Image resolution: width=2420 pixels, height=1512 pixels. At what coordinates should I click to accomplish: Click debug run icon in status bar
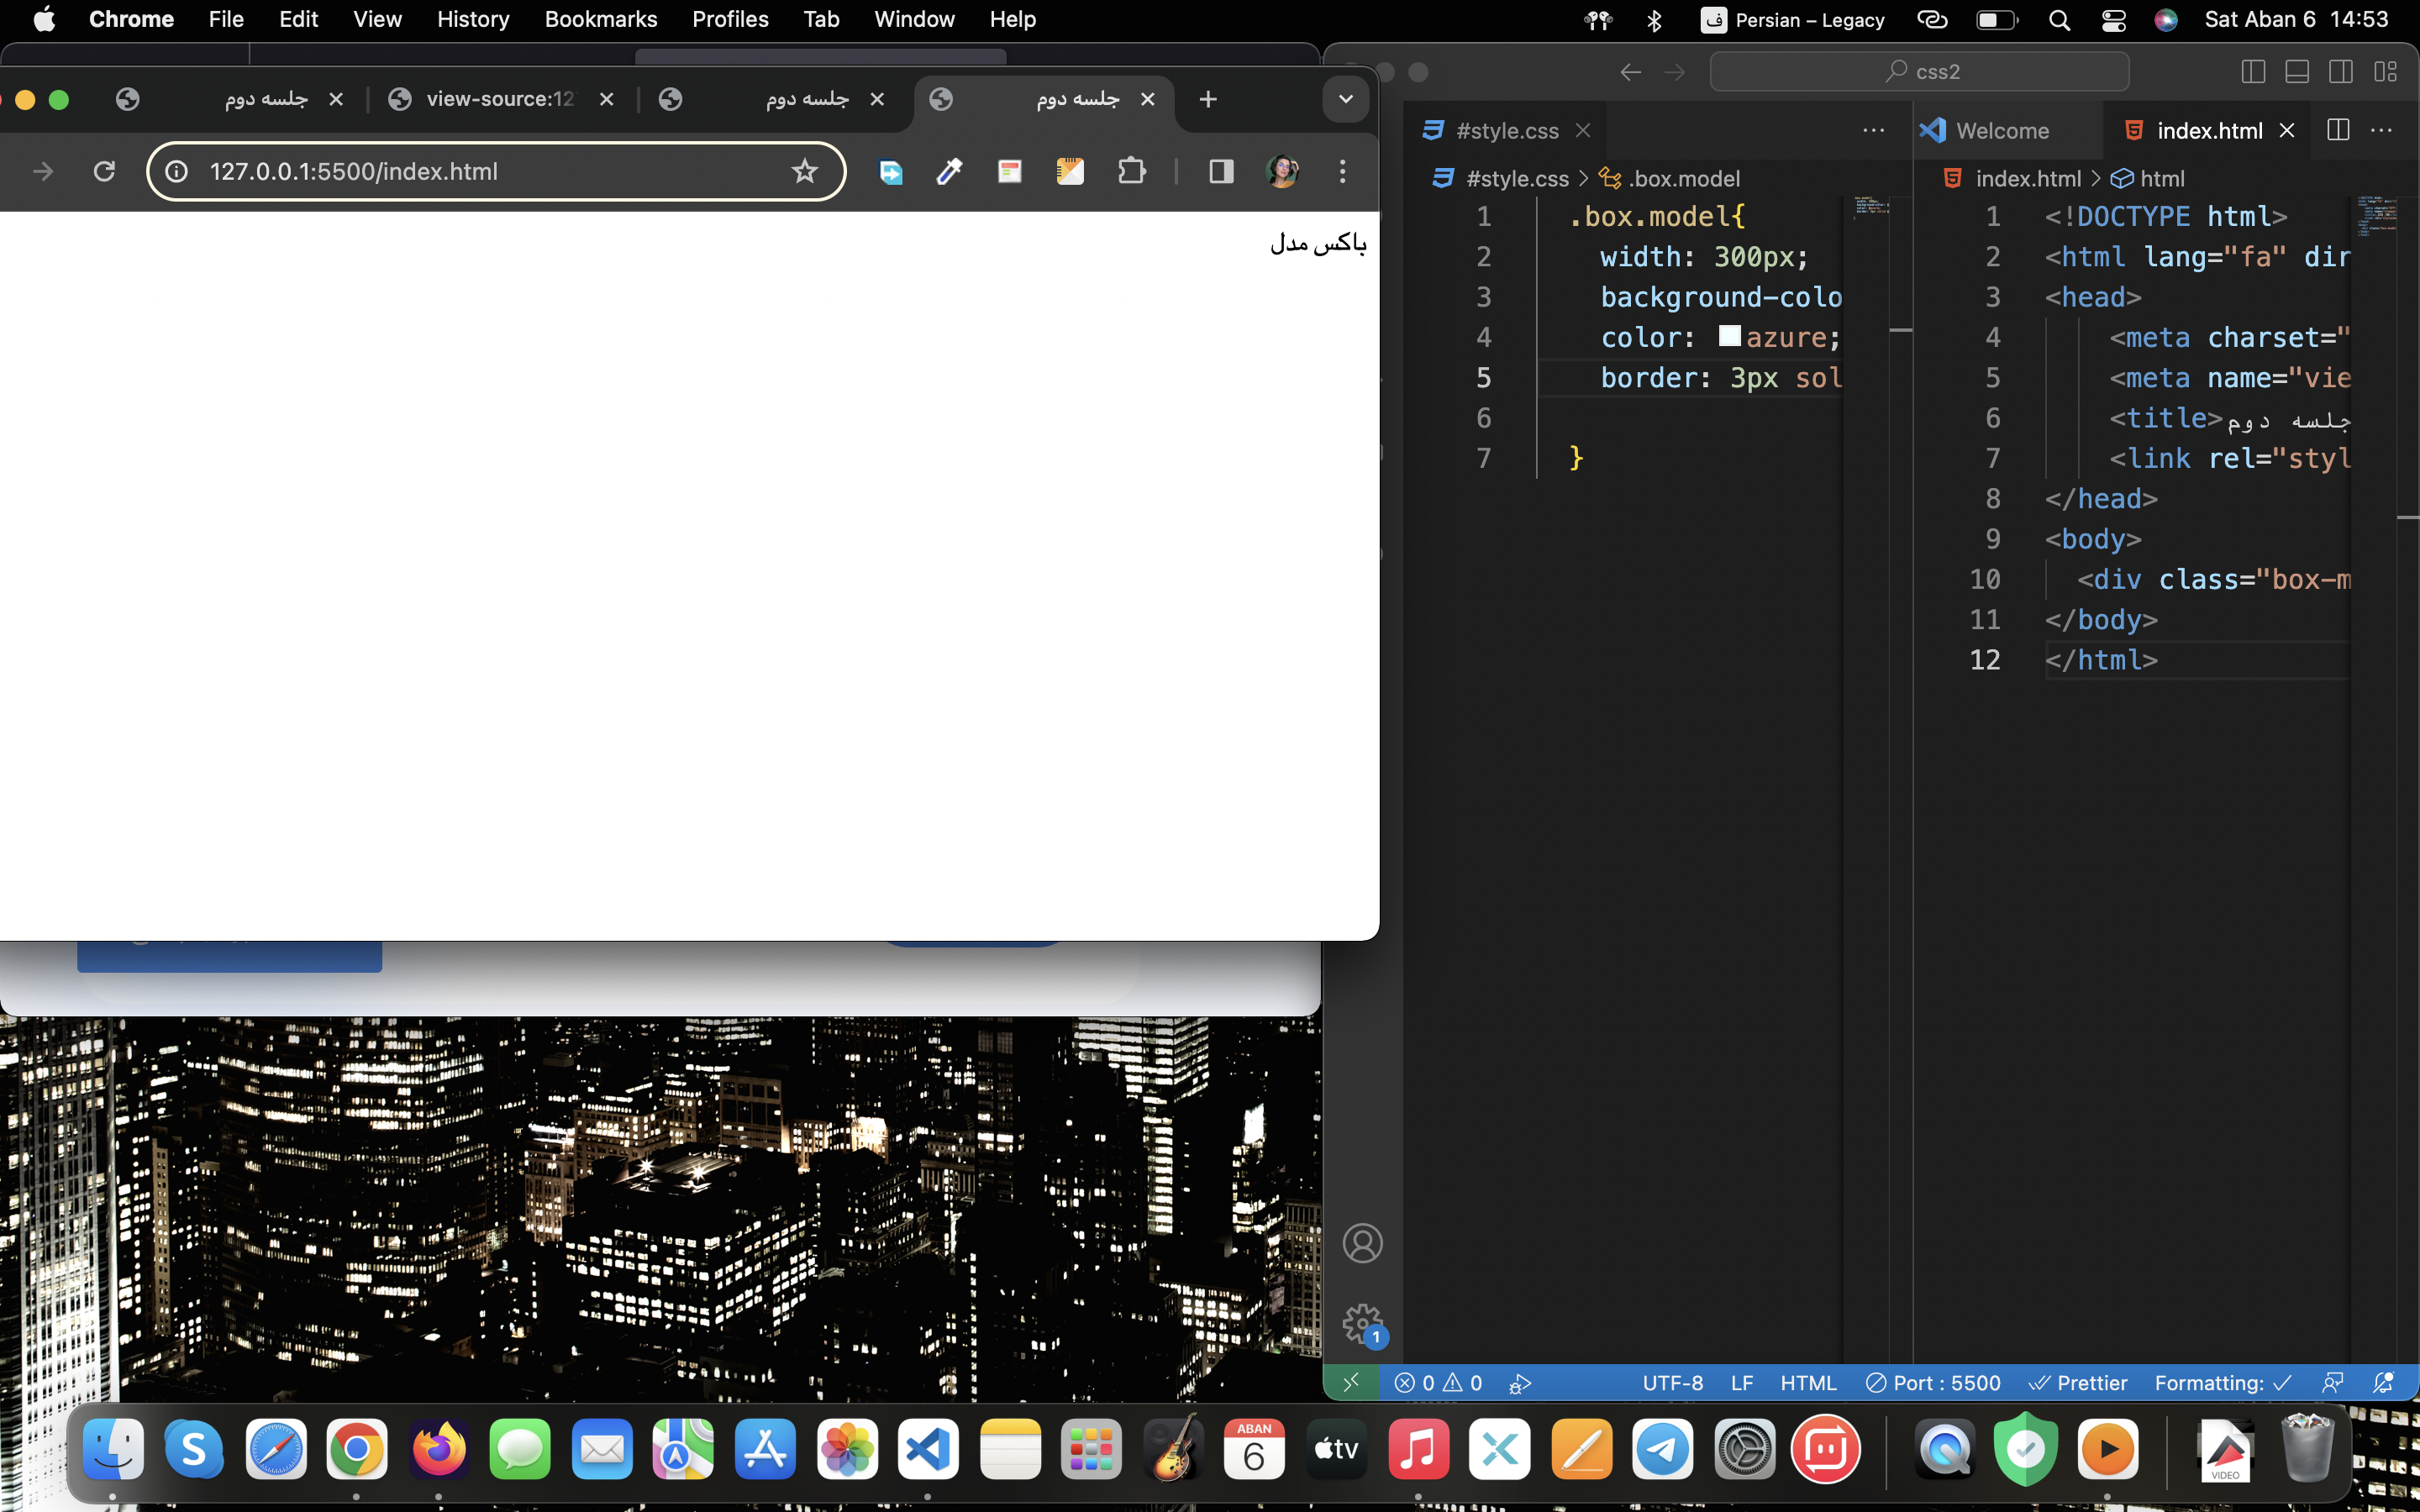1520,1383
